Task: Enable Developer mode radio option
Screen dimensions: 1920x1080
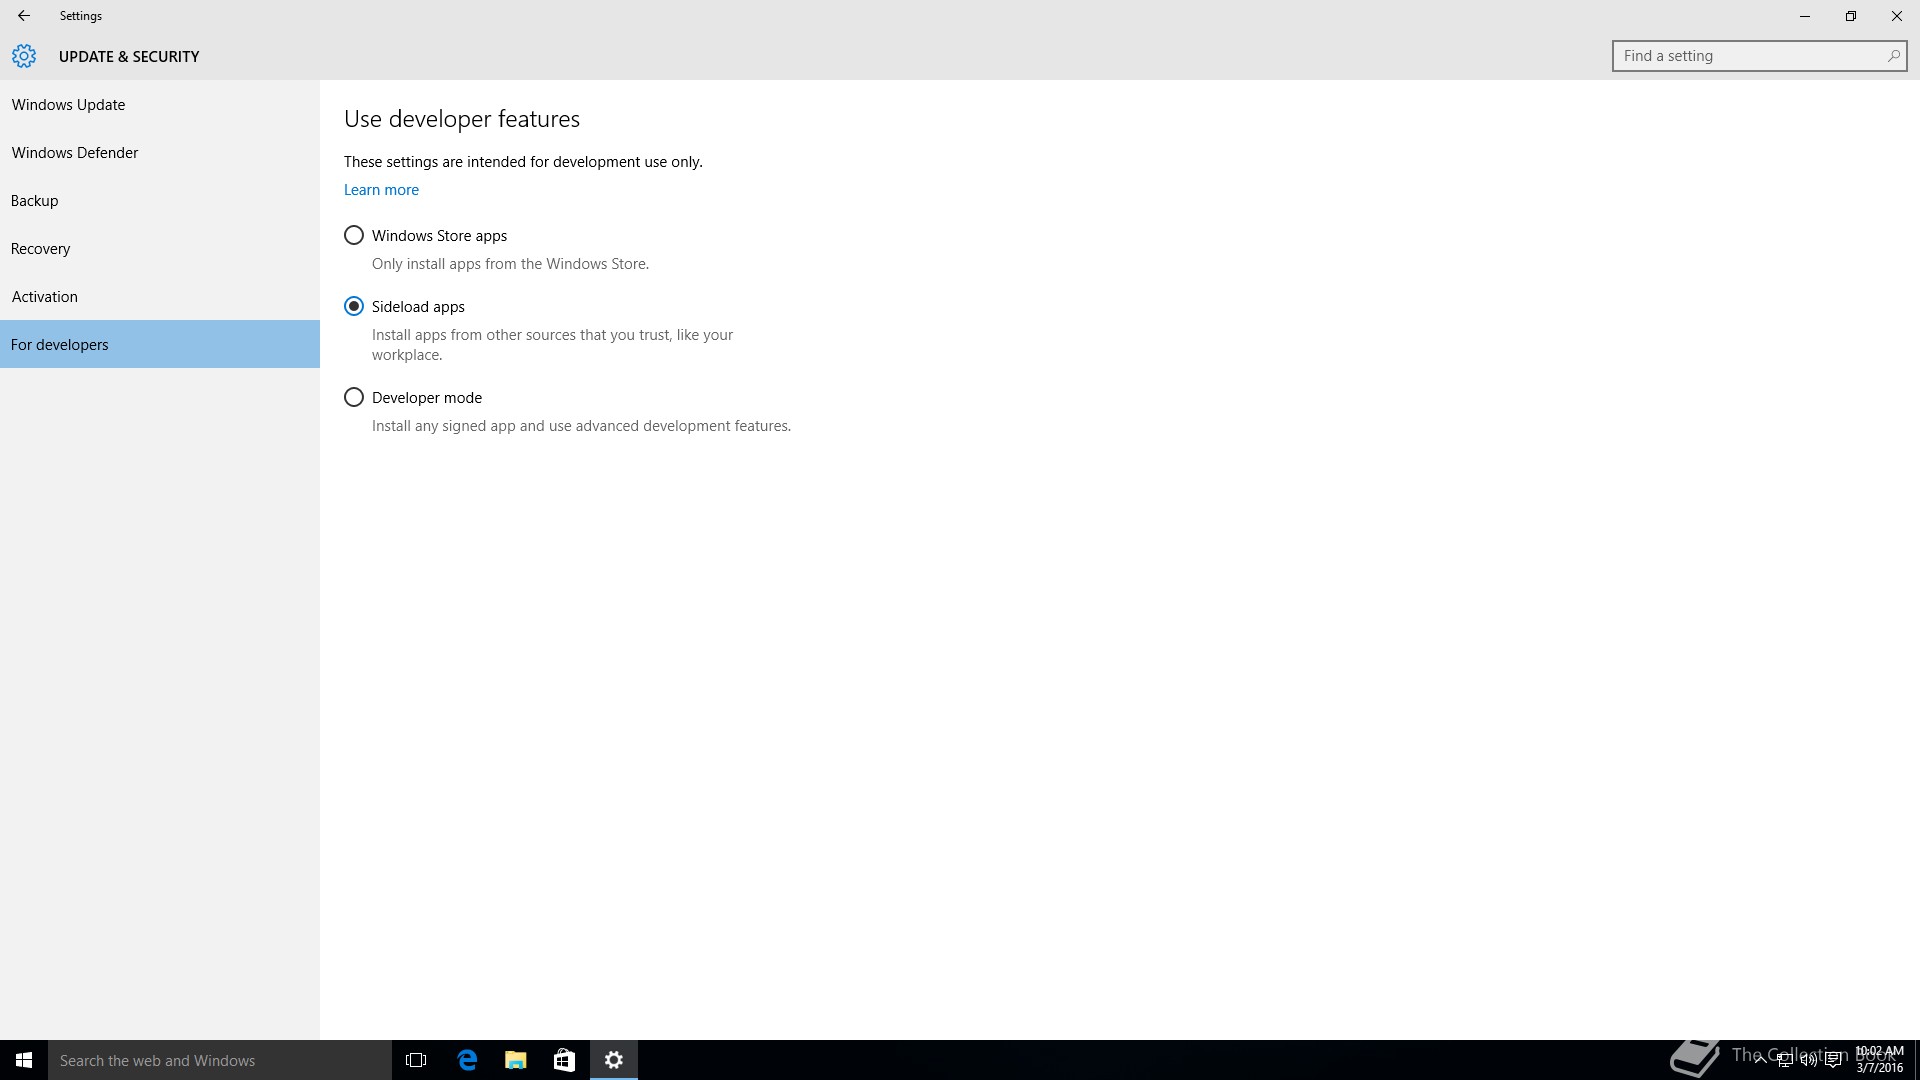Action: tap(354, 398)
